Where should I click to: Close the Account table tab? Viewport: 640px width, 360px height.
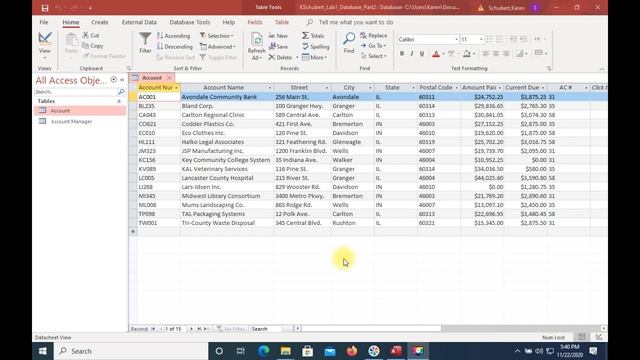pos(169,78)
